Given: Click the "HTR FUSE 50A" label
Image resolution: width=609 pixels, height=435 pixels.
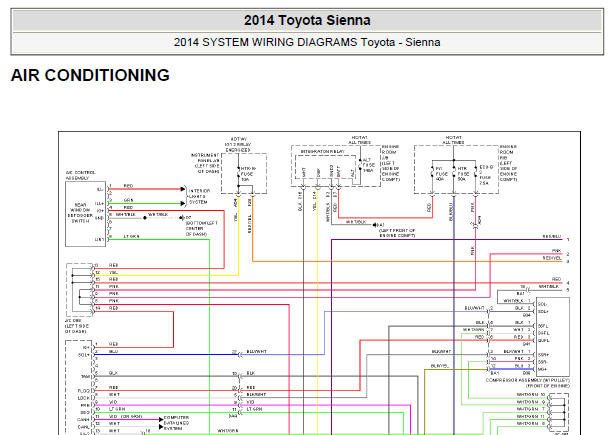Looking at the screenshot, I should point(462,174).
